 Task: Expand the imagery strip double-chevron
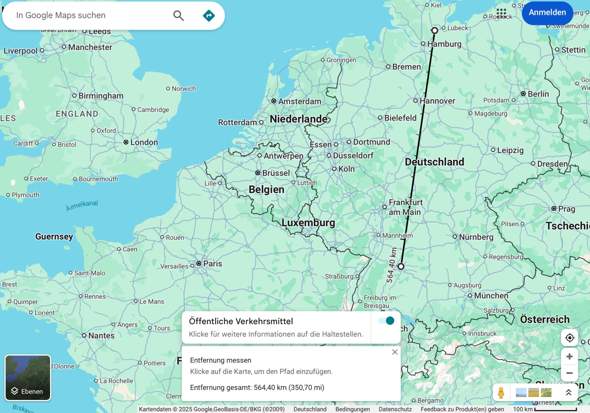[569, 393]
